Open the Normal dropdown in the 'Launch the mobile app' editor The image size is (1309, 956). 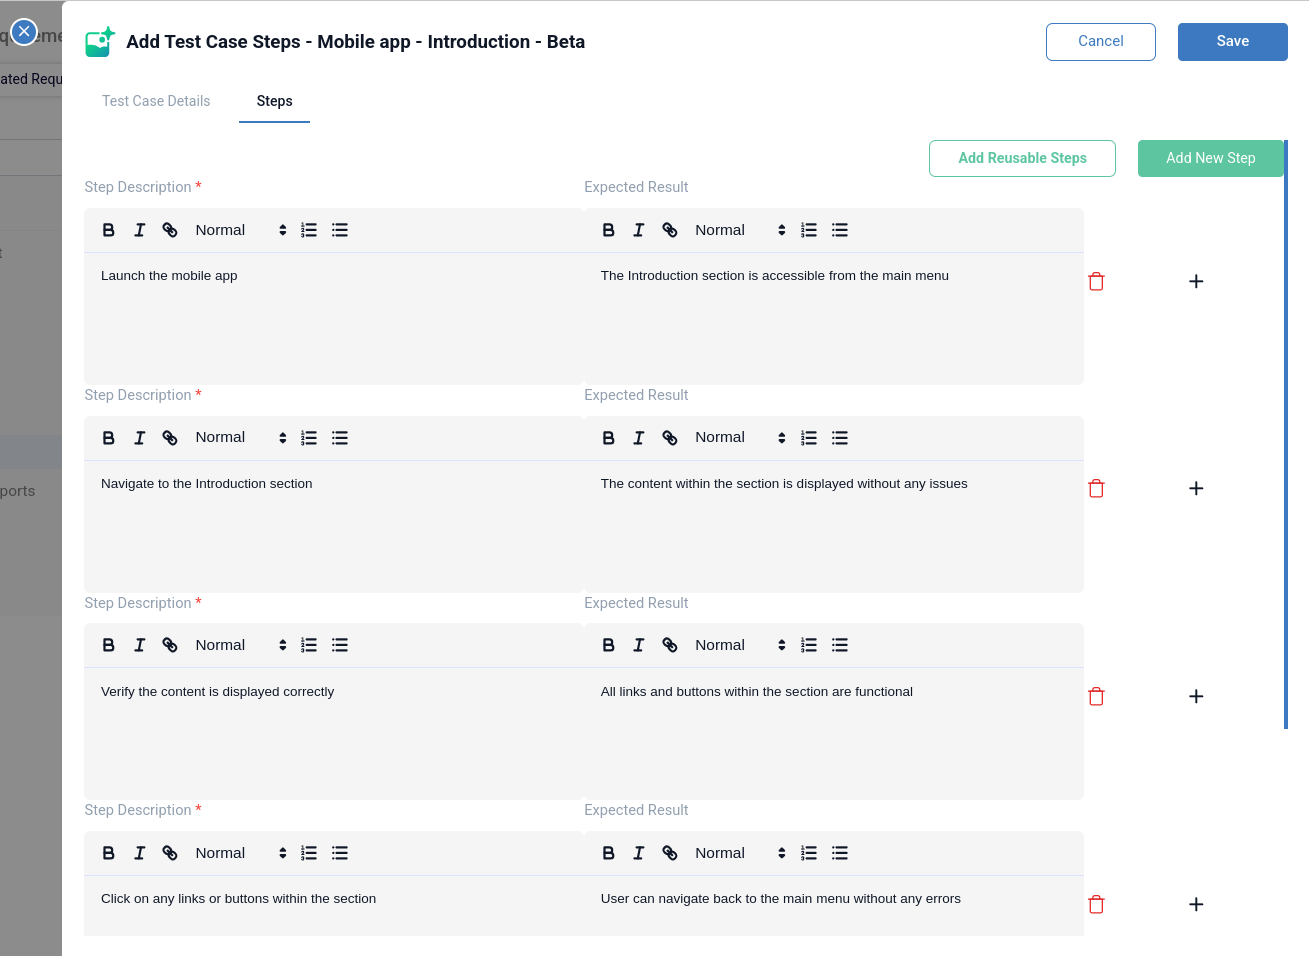[x=240, y=230]
